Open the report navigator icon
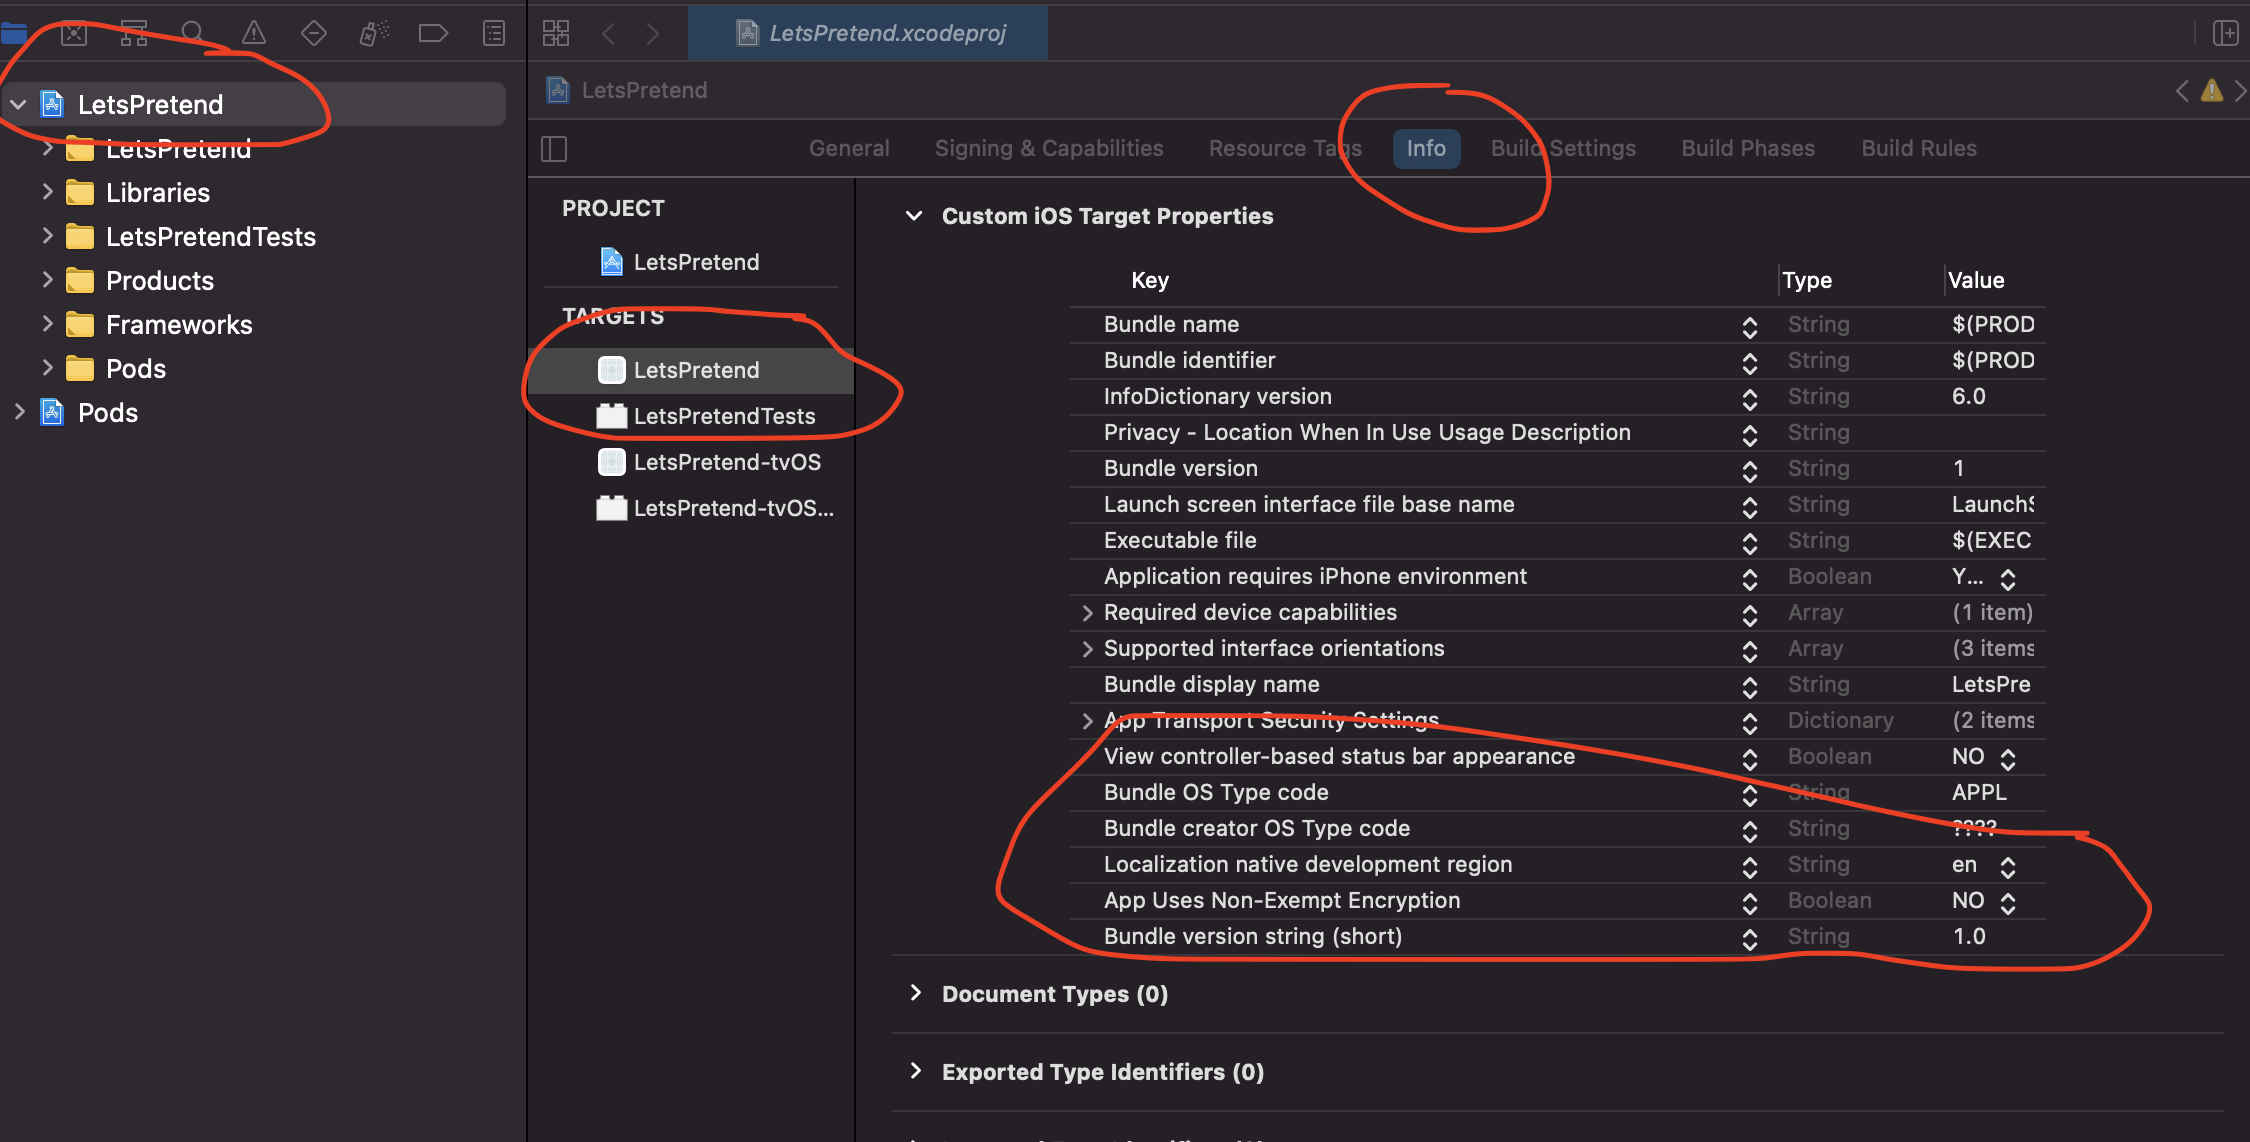The image size is (2250, 1142). point(494,33)
